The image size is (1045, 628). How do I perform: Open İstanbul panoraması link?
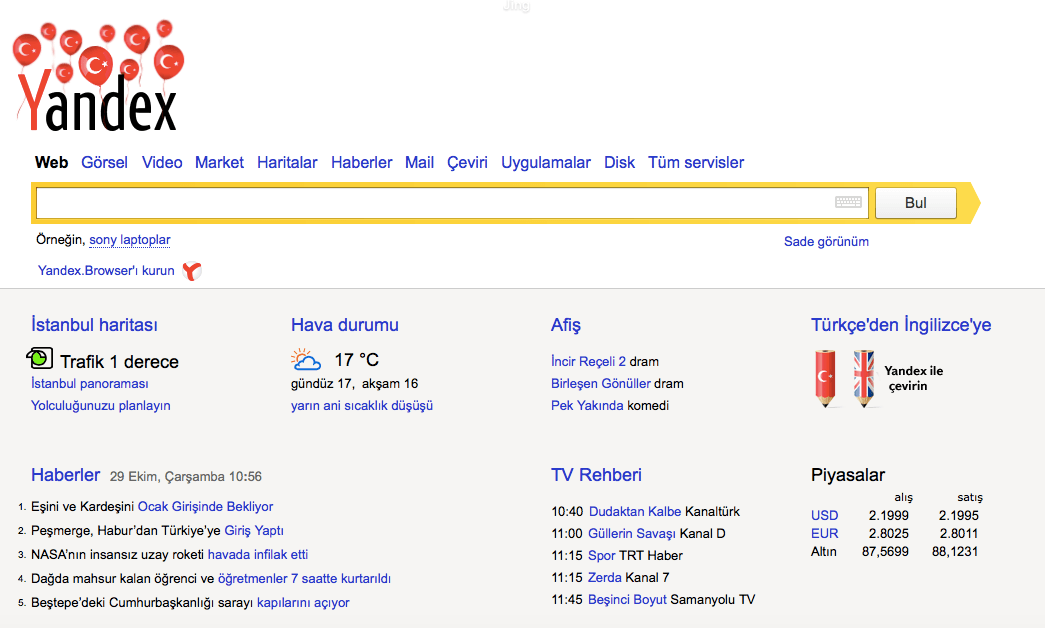(90, 383)
